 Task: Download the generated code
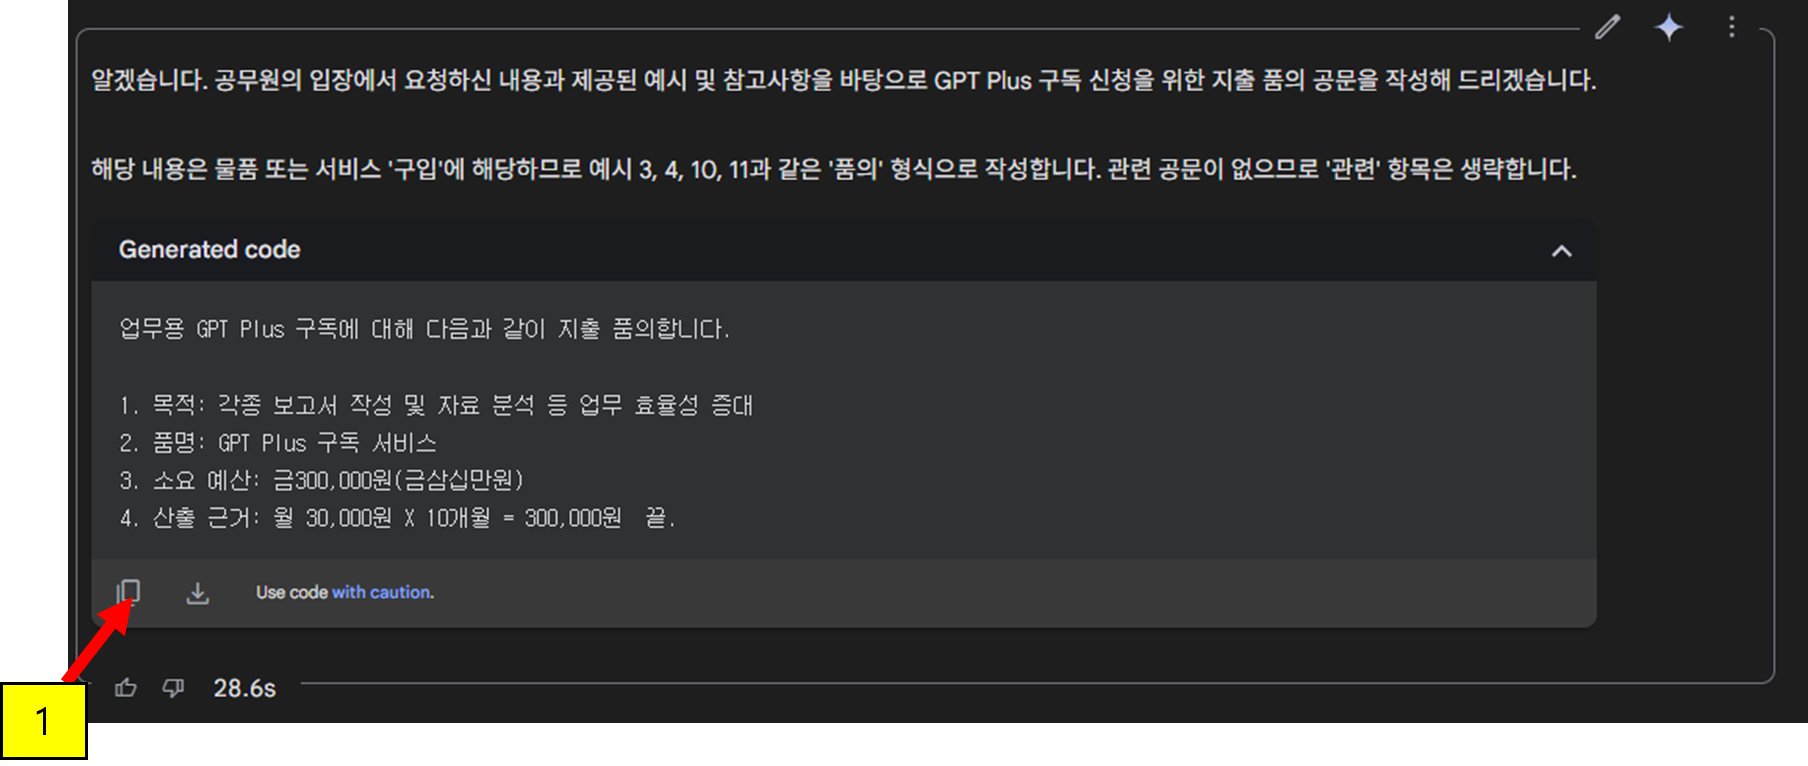tap(198, 593)
